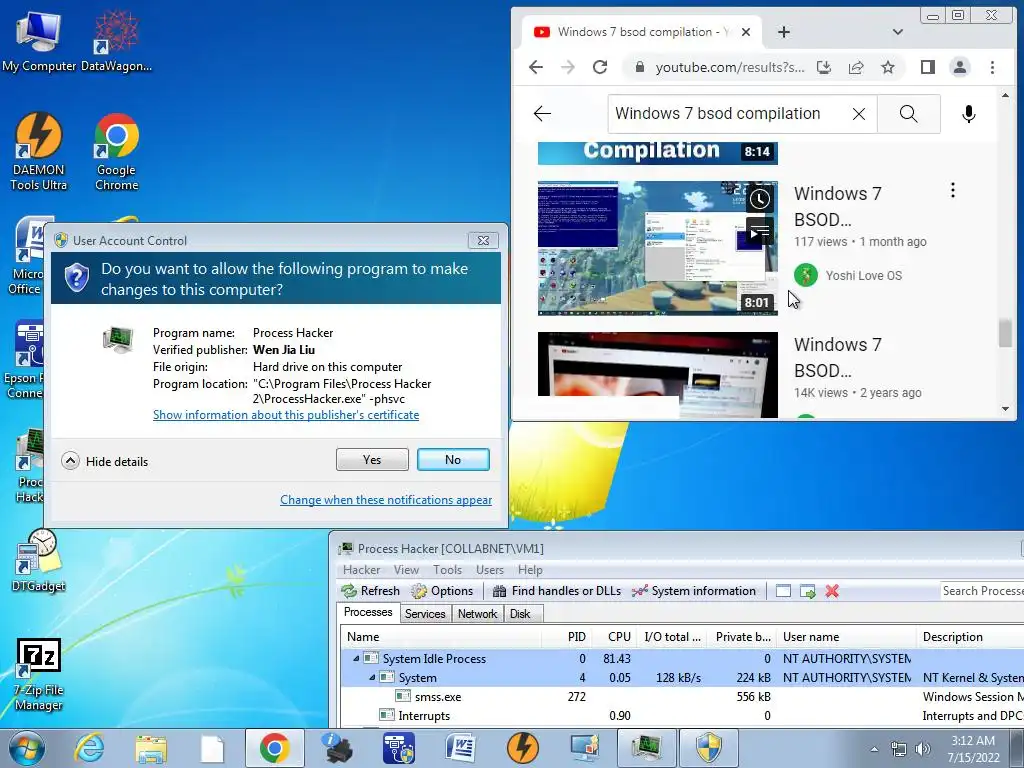Image resolution: width=1024 pixels, height=768 pixels.
Task: Open Microsoft Word from taskbar
Action: click(462, 748)
